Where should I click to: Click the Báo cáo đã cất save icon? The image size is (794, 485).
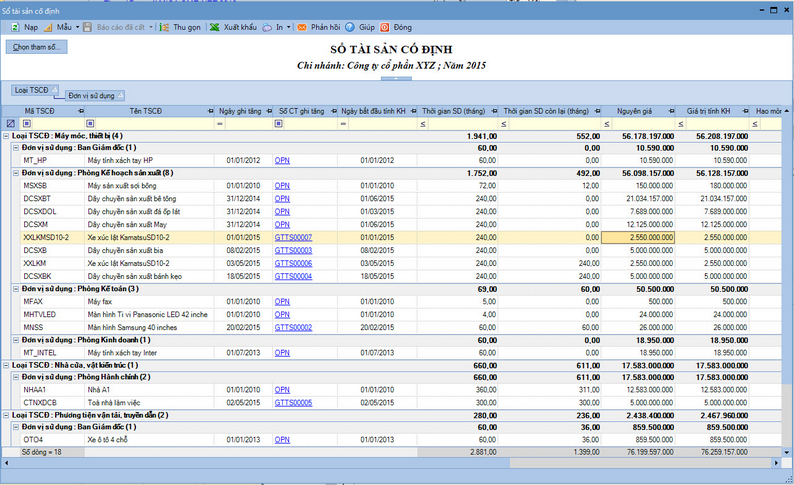tap(87, 27)
